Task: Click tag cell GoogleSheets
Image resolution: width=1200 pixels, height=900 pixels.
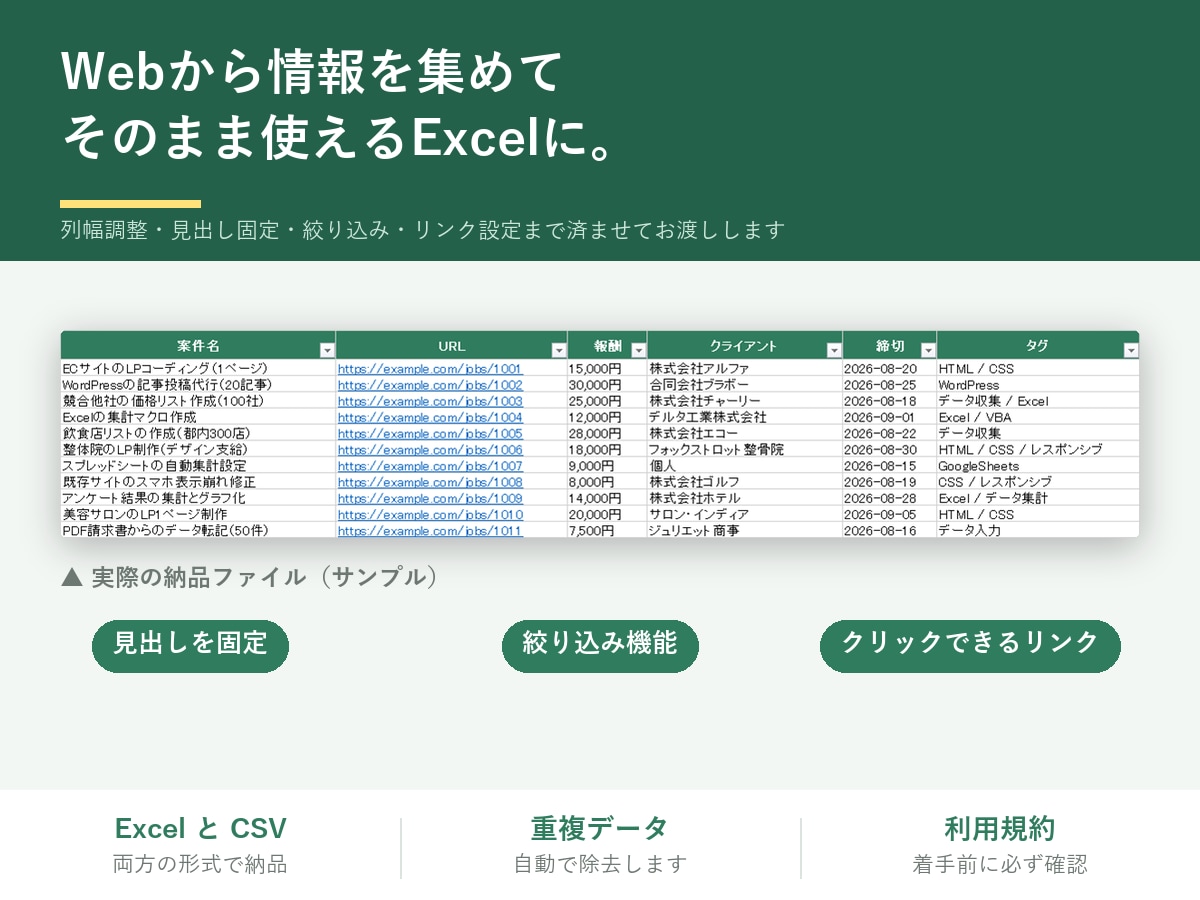Action: (x=1038, y=466)
